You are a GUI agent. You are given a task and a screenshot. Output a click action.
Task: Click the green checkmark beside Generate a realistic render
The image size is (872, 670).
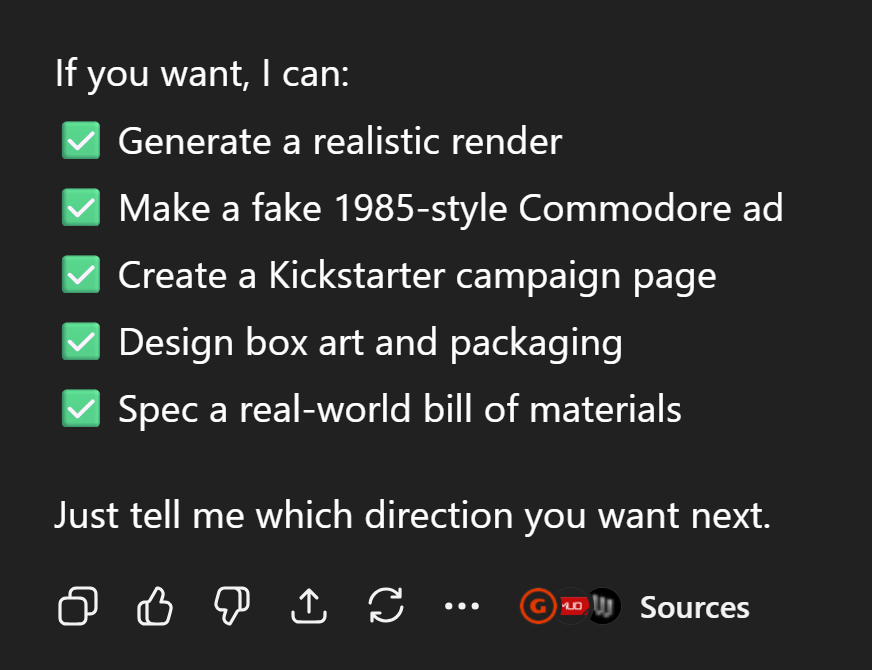[x=80, y=141]
